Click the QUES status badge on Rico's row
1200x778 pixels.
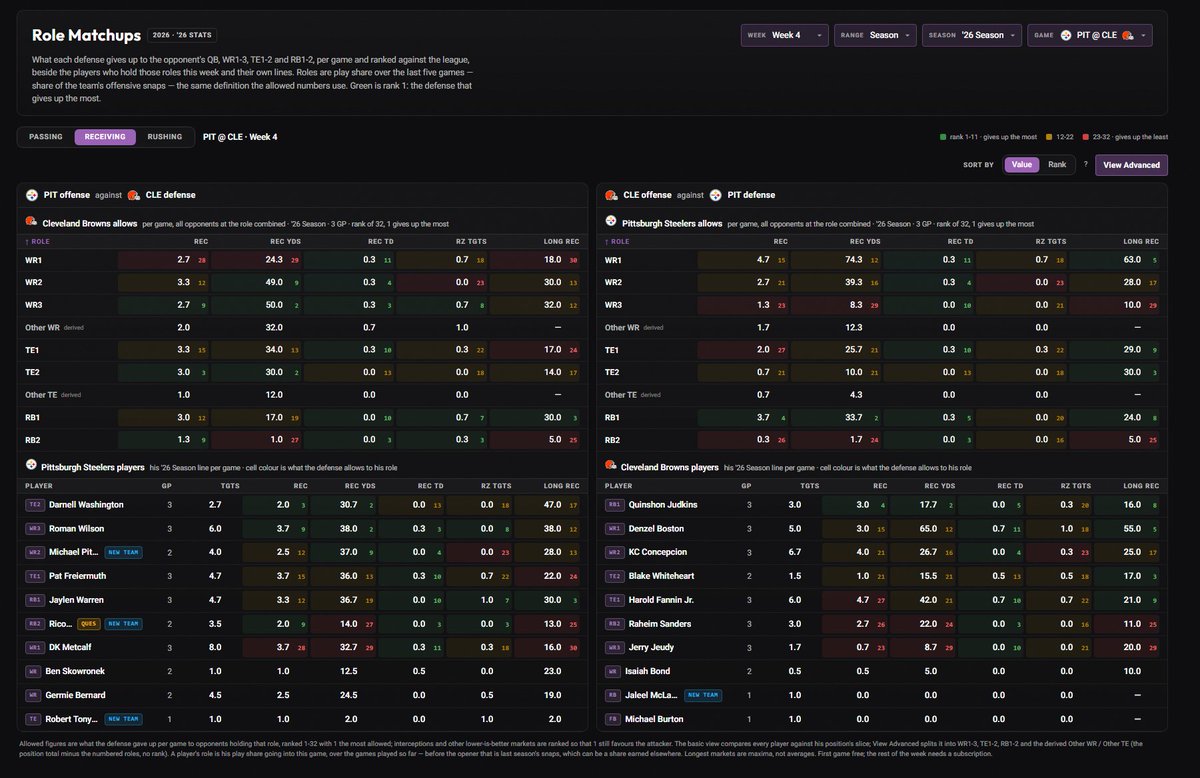coord(89,624)
